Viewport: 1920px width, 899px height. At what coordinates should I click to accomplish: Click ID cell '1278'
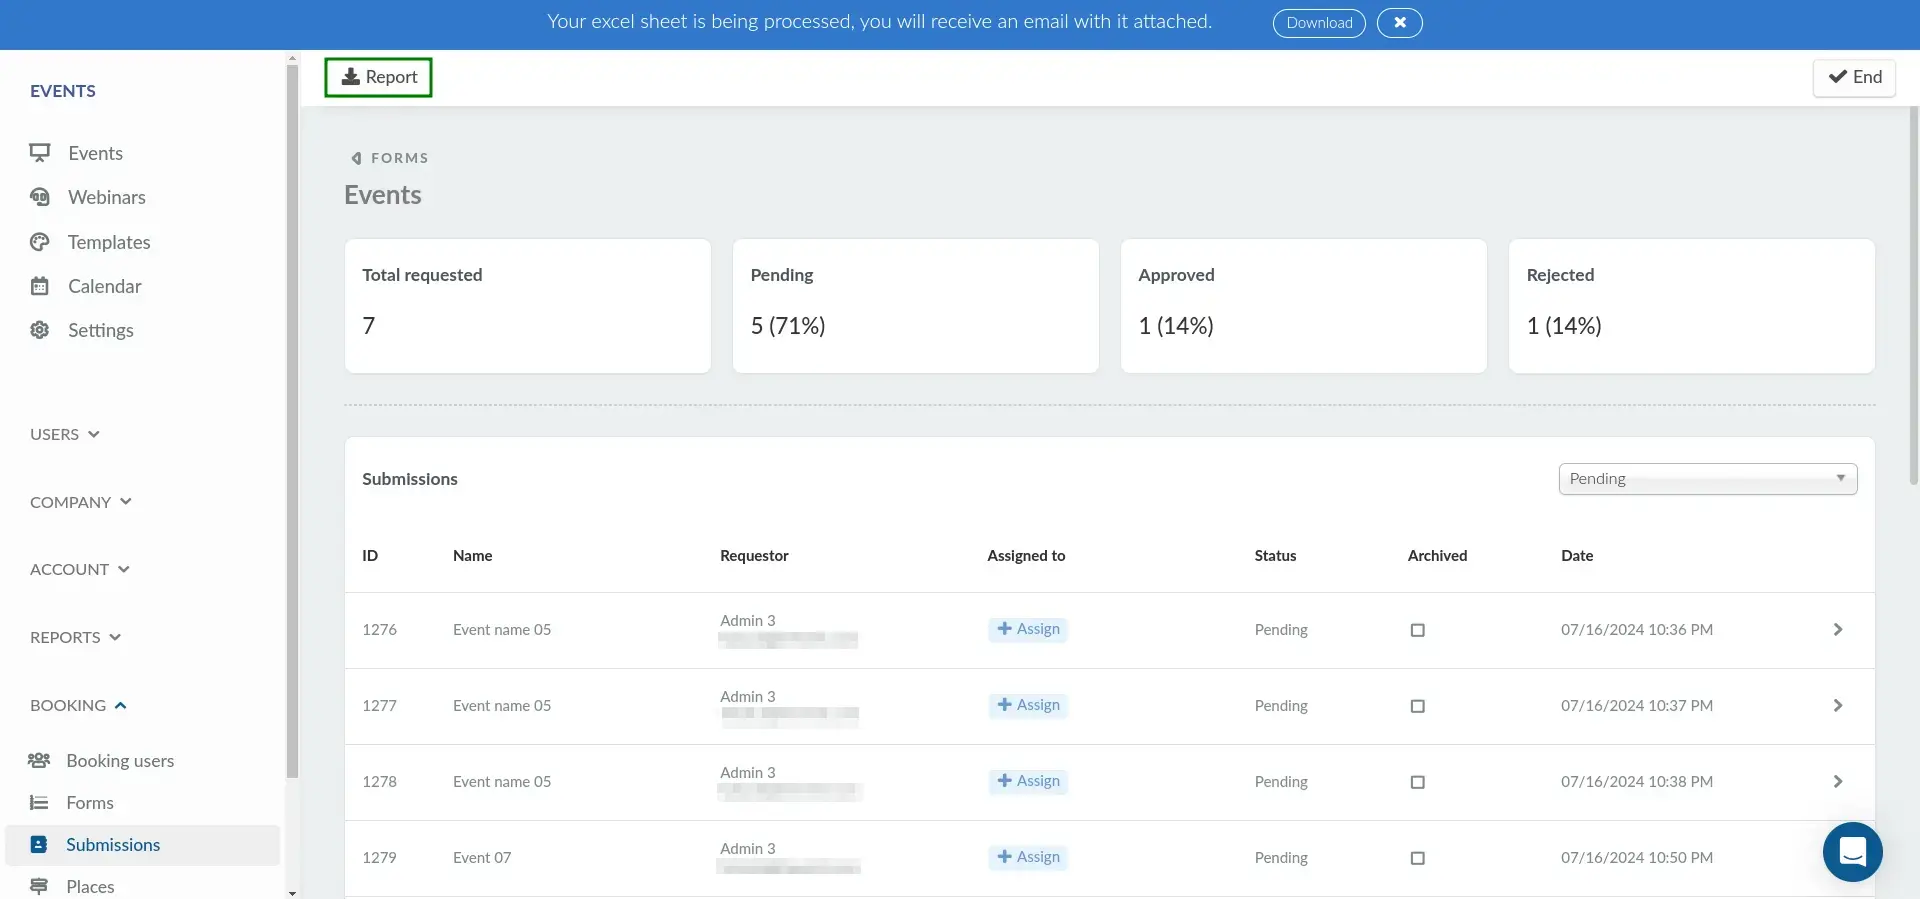coord(379,782)
